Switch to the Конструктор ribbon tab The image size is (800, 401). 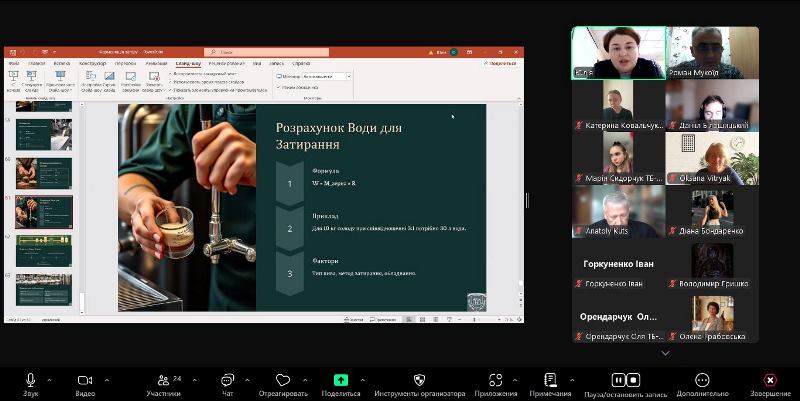92,63
